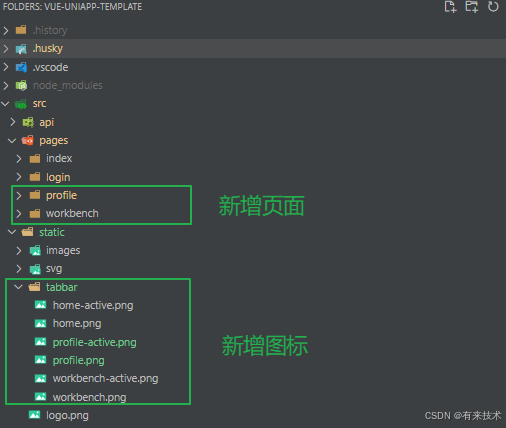
Task: Expand the .history folder chevron
Action: (x=6, y=30)
